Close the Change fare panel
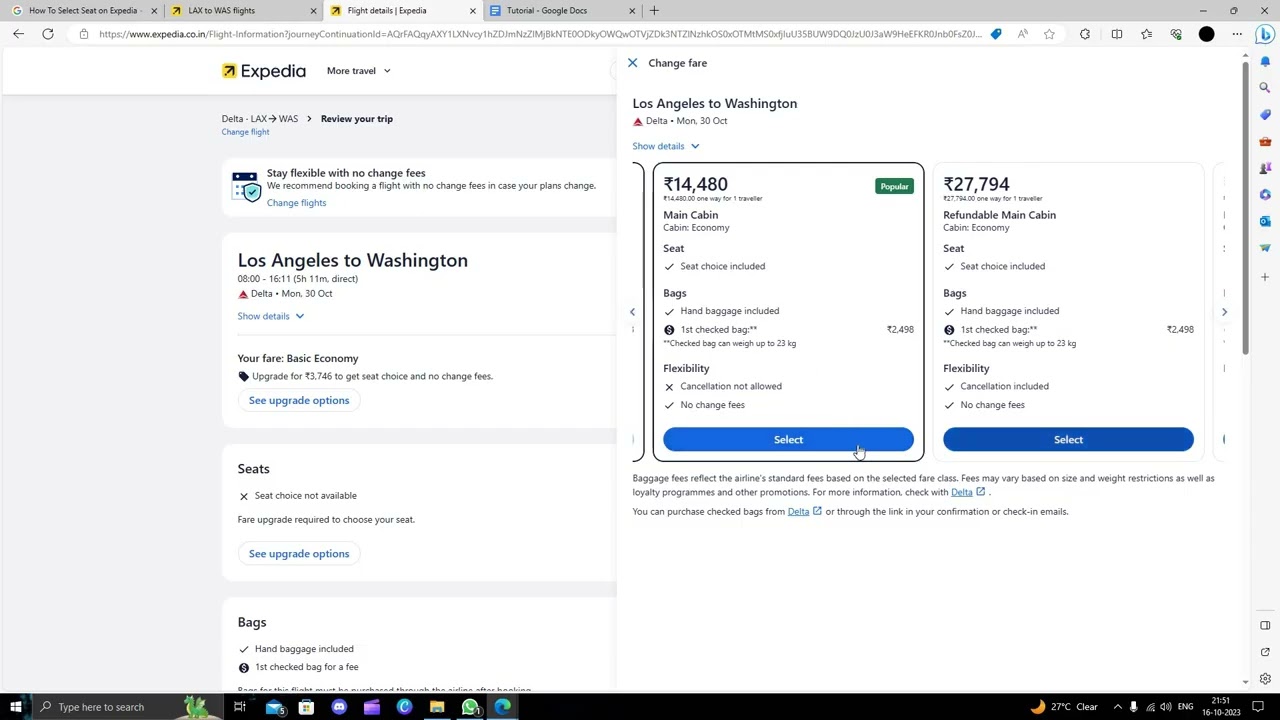1280x720 pixels. [632, 63]
